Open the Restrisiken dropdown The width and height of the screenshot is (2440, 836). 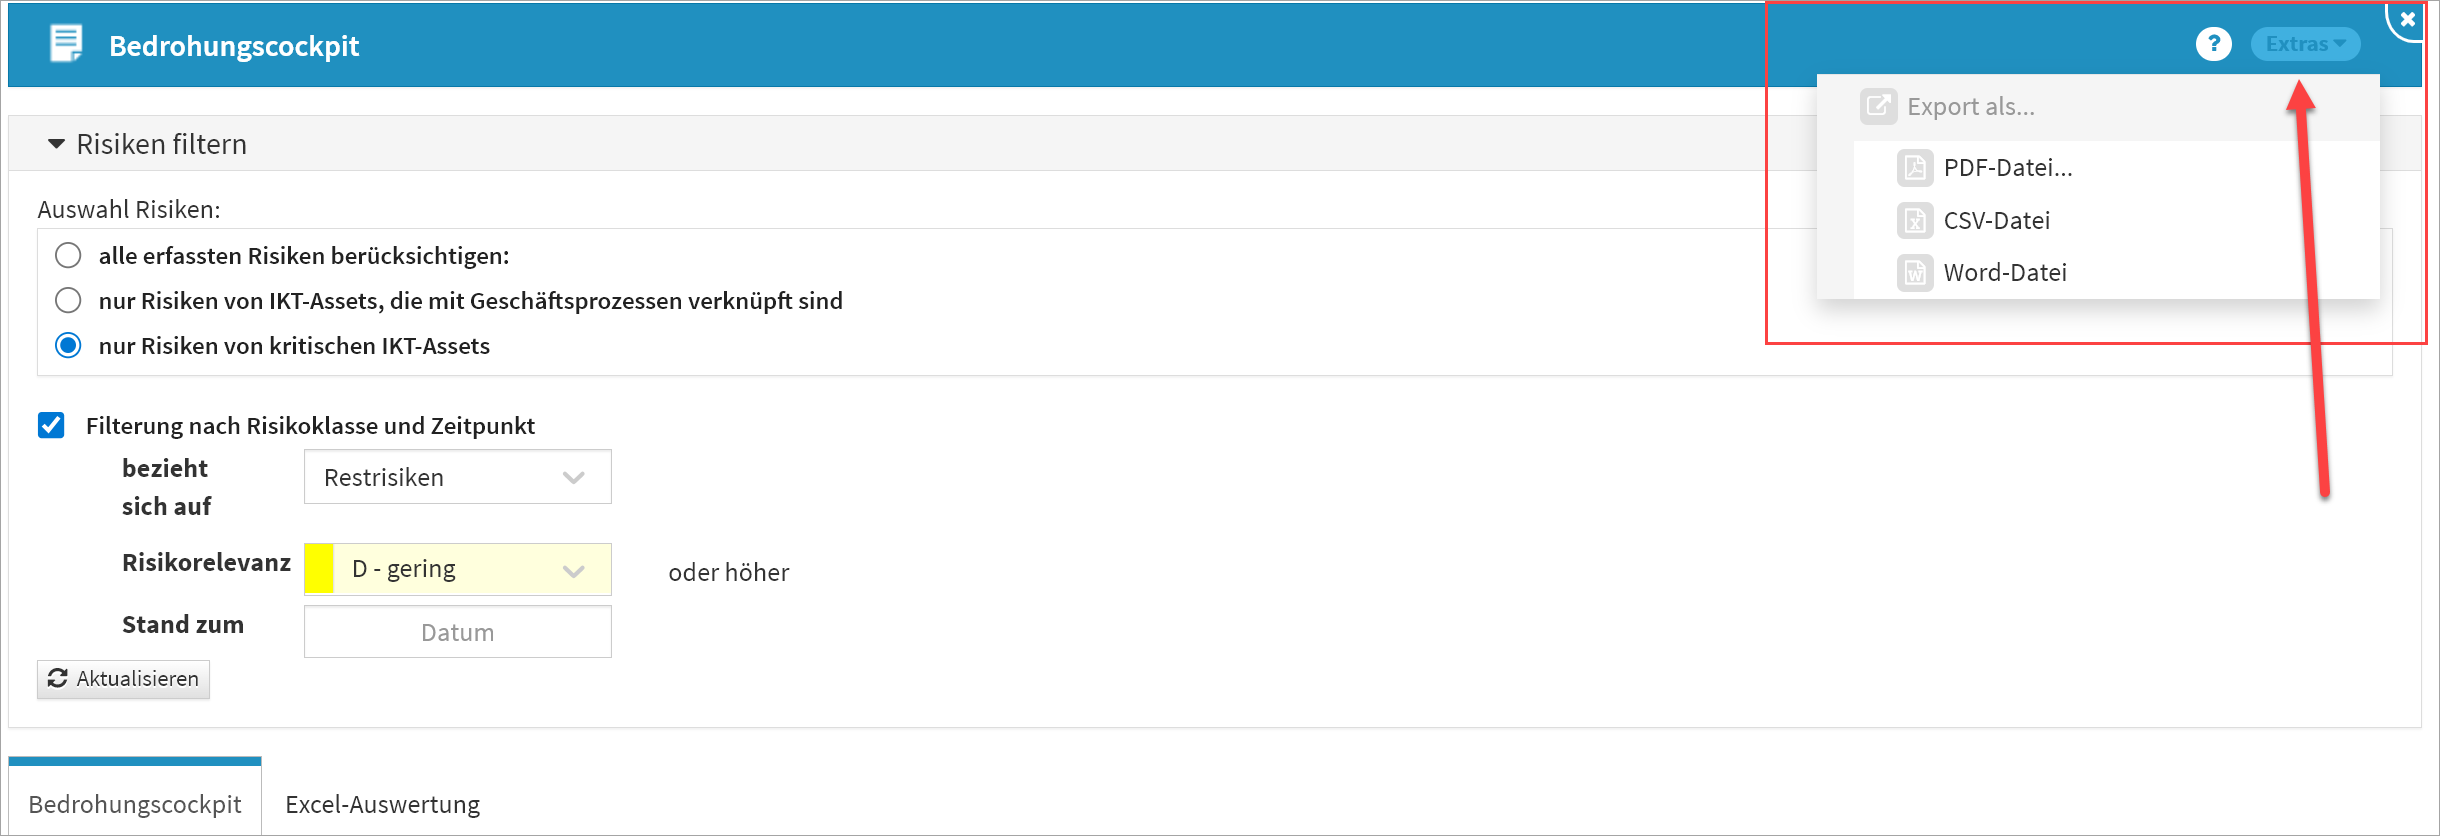(457, 477)
